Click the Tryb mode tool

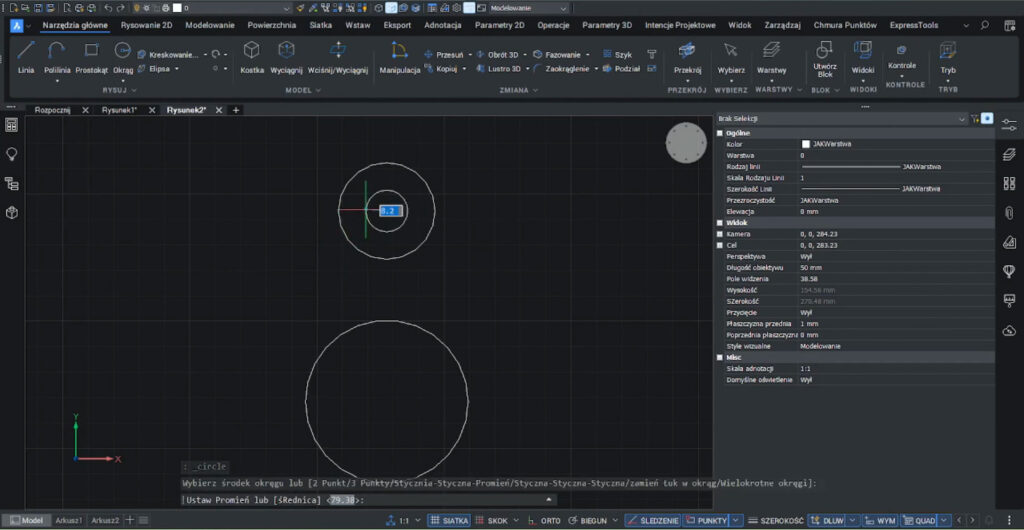948,57
